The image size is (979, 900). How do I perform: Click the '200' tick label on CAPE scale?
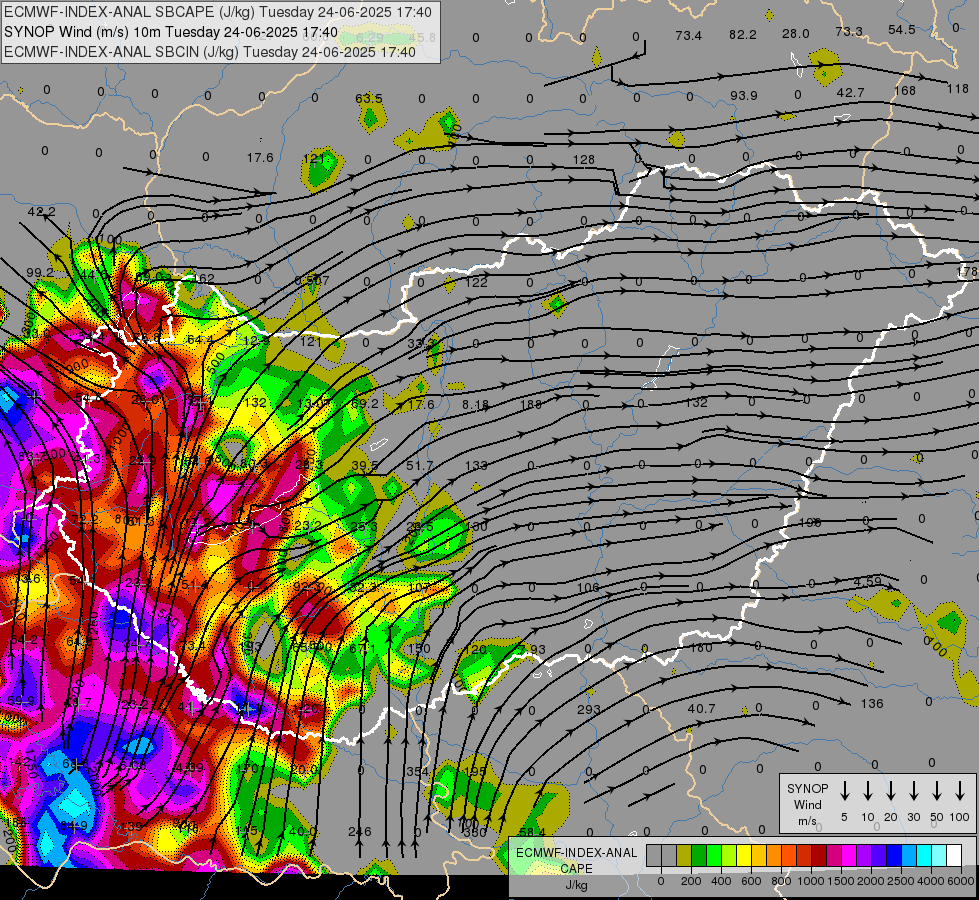click(x=691, y=881)
